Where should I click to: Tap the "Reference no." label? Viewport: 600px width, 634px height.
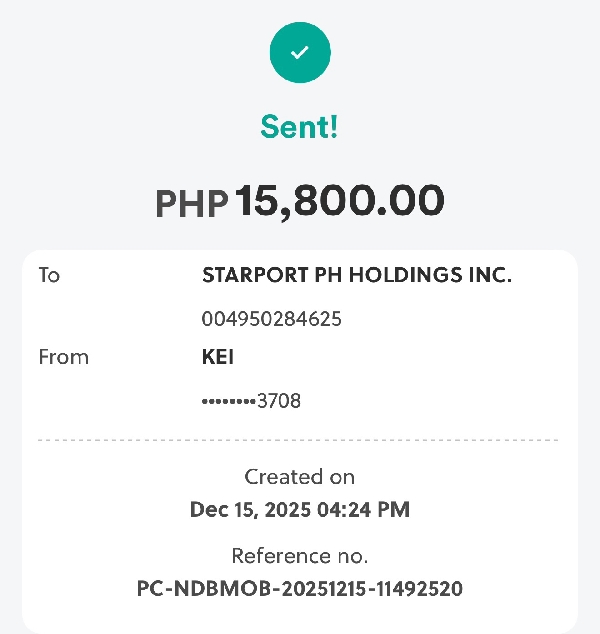300,556
